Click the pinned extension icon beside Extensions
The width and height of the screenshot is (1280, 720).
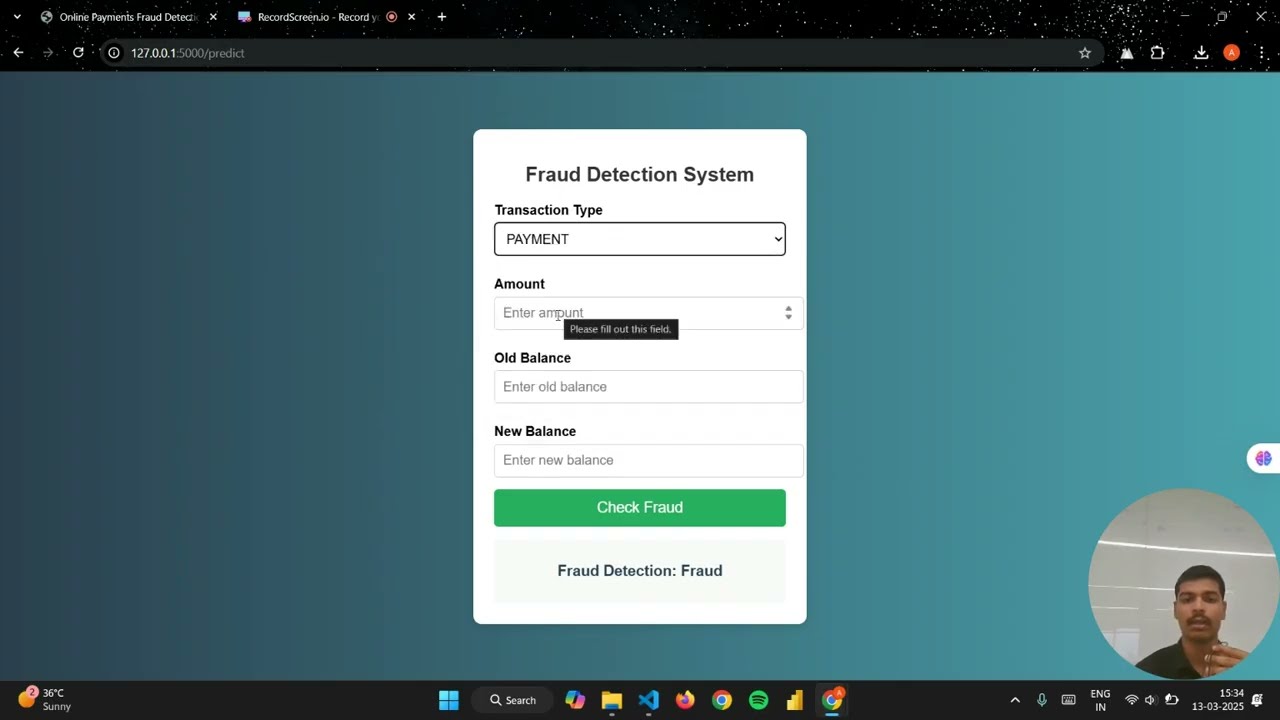pyautogui.click(x=1126, y=53)
